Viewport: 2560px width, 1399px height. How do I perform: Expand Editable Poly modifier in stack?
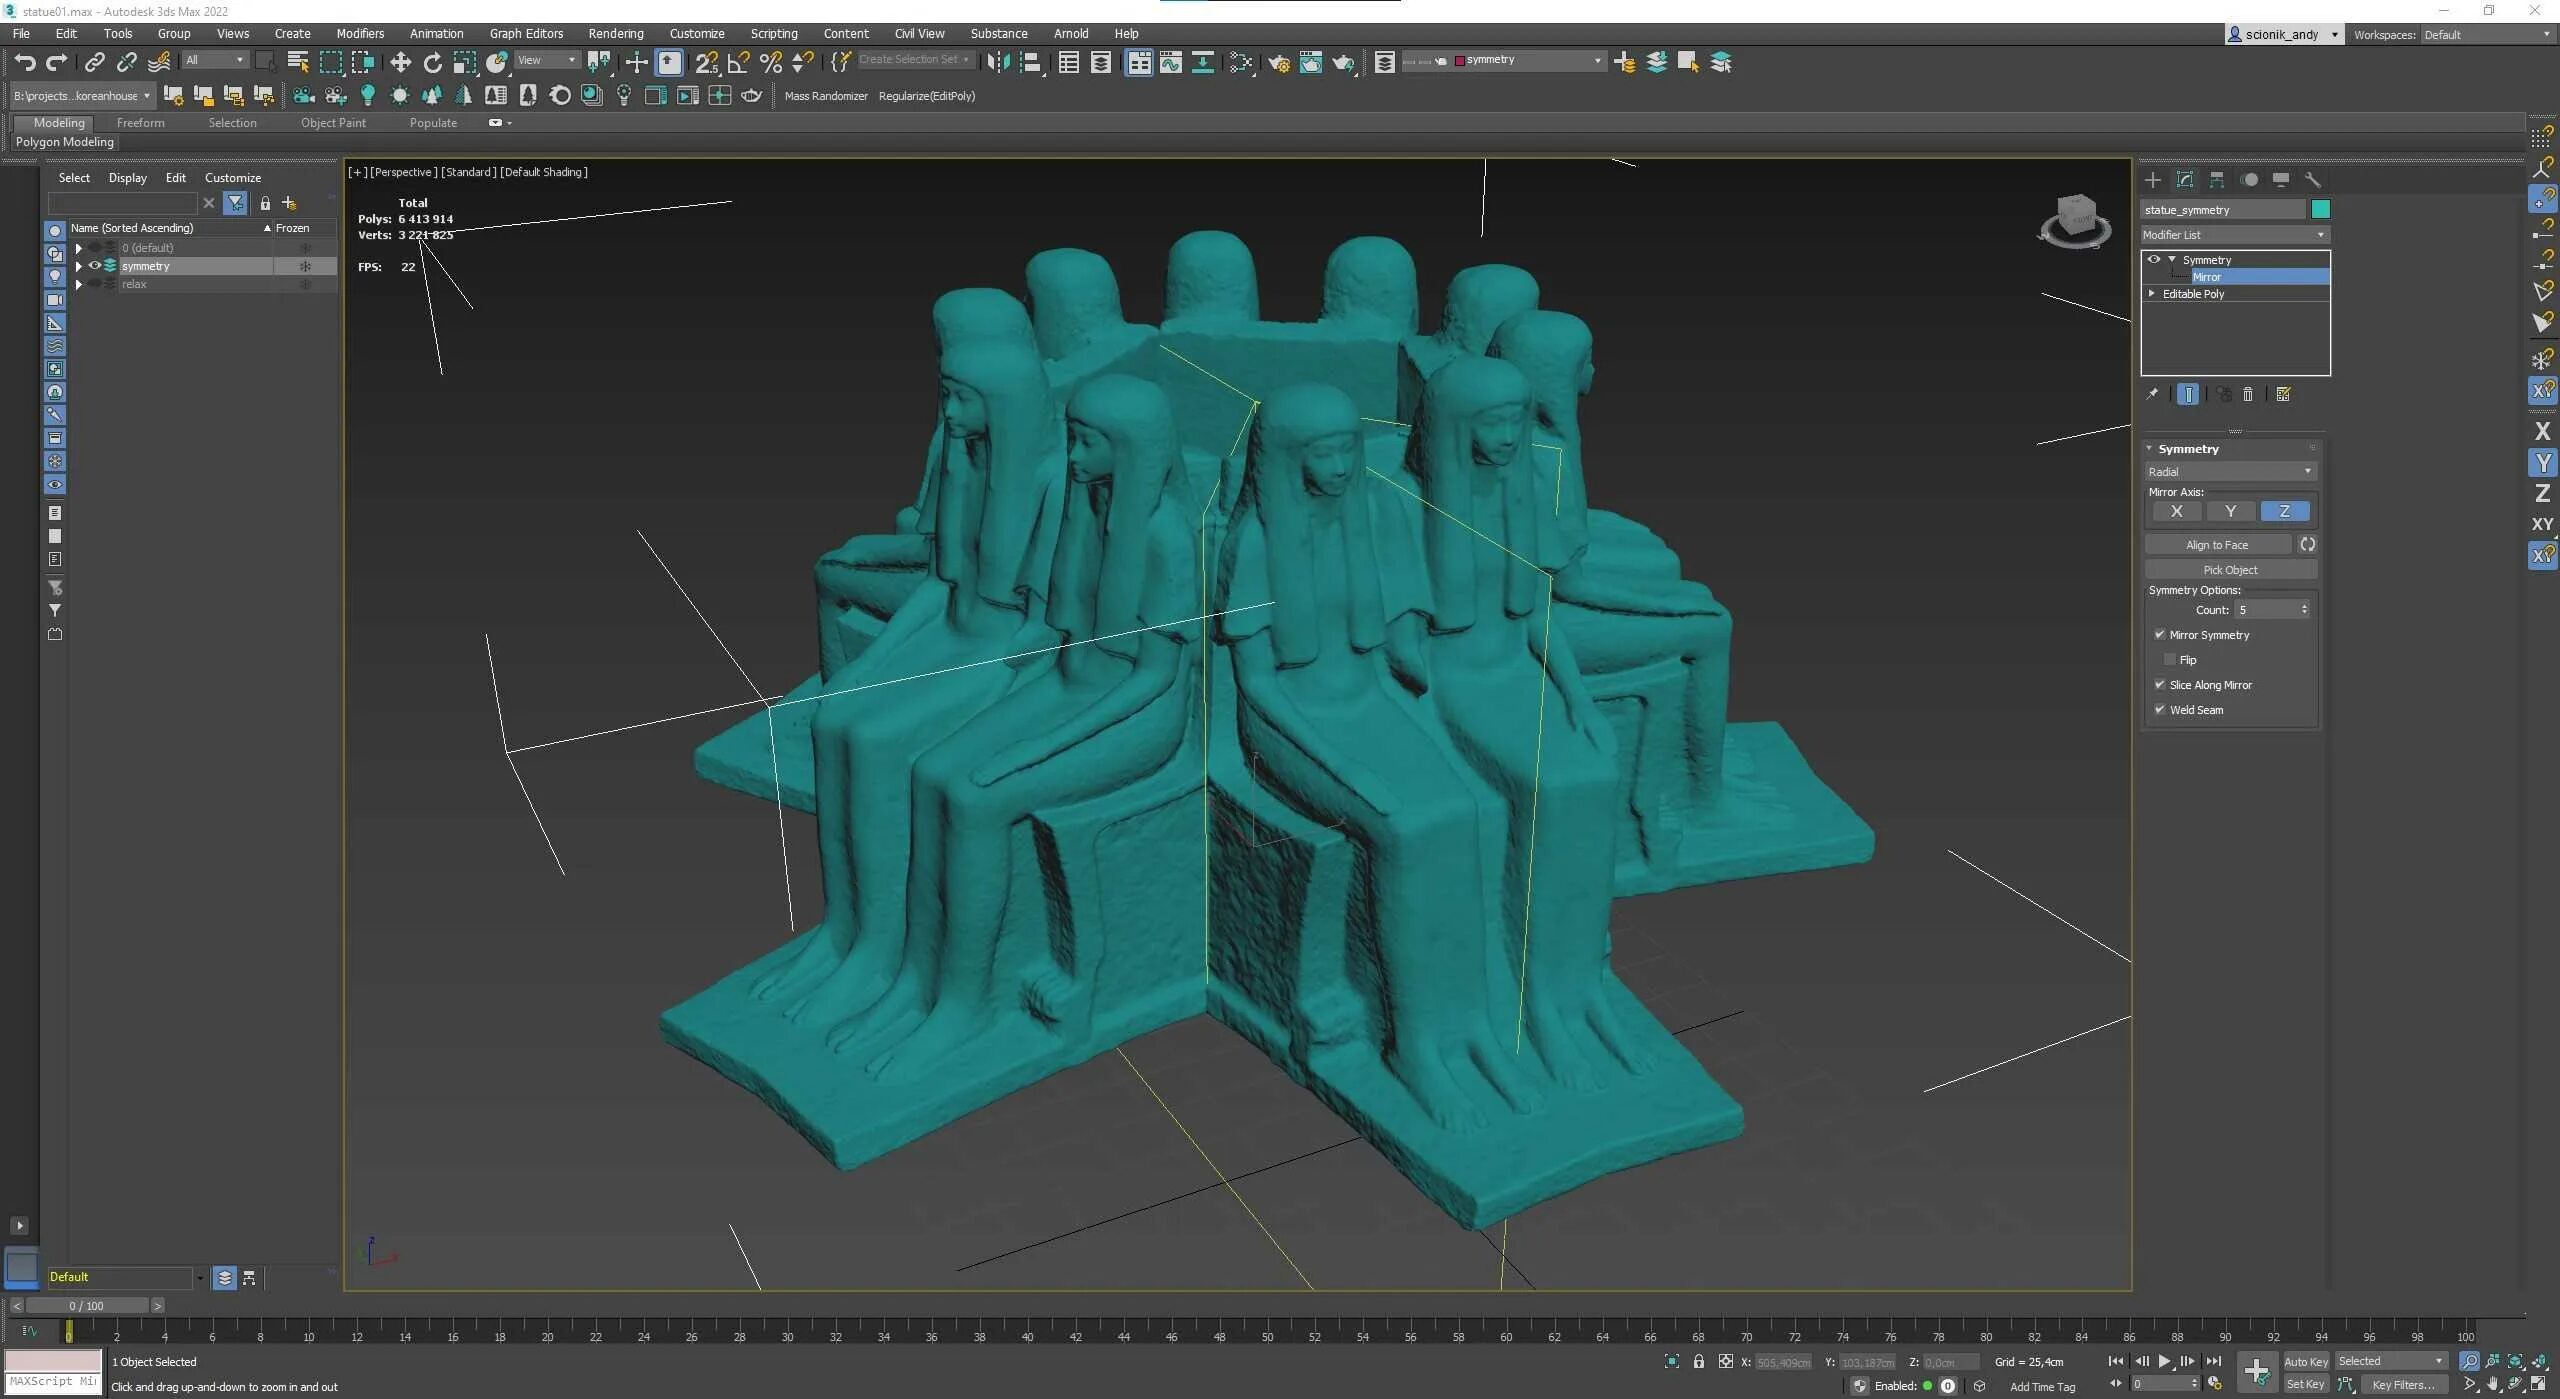pos(2150,293)
